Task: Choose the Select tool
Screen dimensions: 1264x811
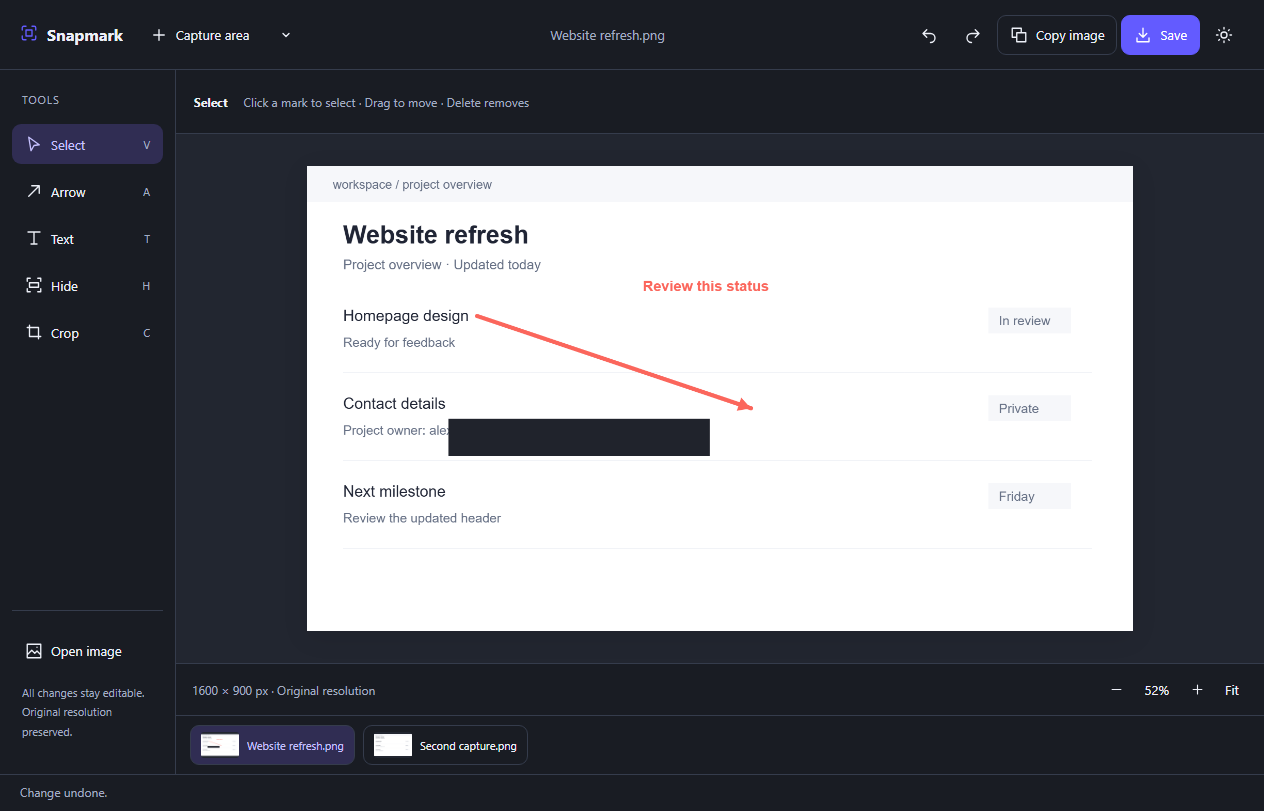Action: coord(87,144)
